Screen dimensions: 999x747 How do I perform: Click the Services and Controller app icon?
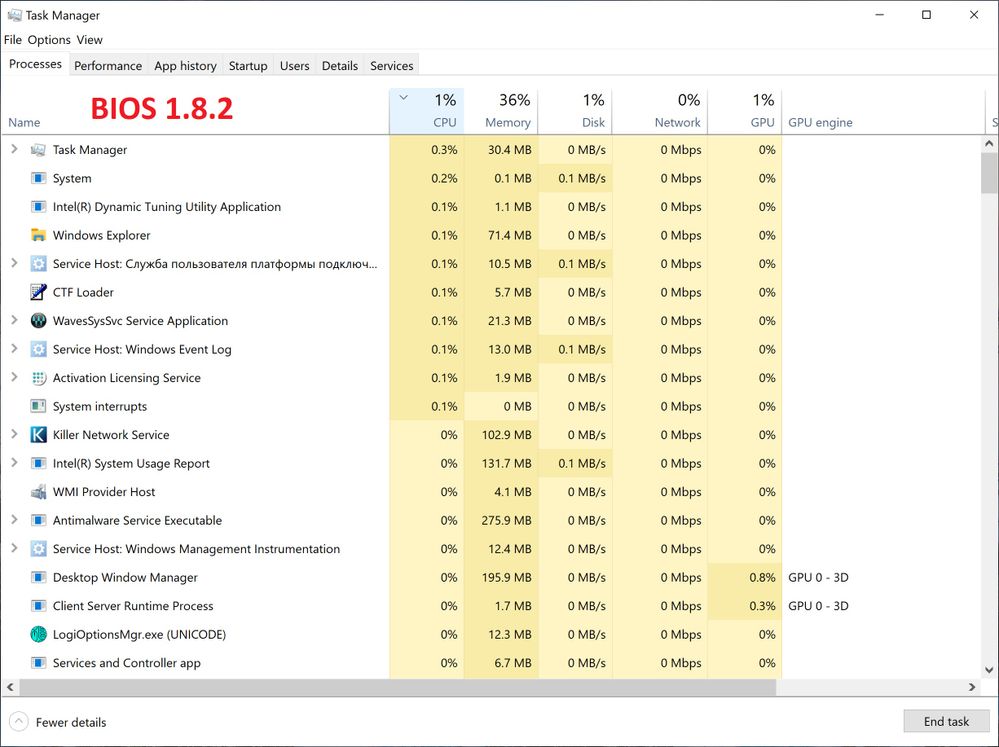click(x=38, y=663)
